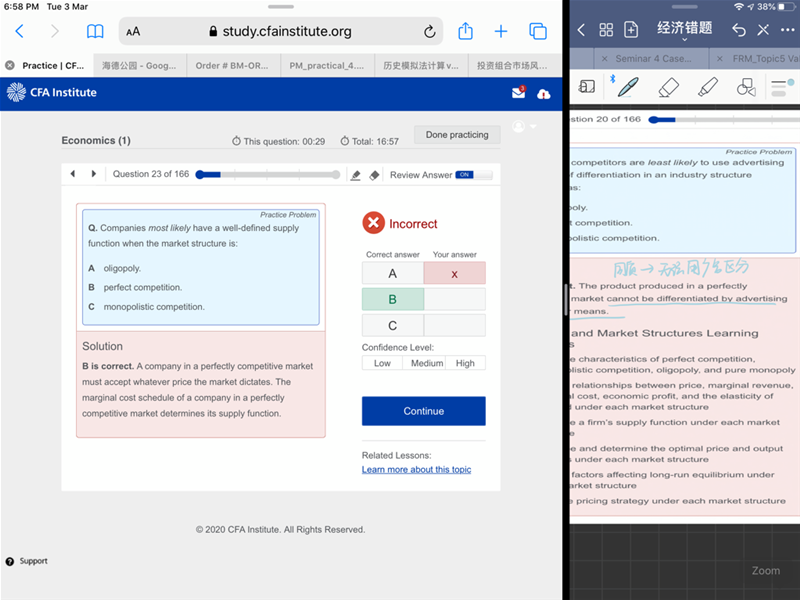The height and width of the screenshot is (600, 800).
Task: Tap the battery indicator in status bar
Action: coord(787,7)
